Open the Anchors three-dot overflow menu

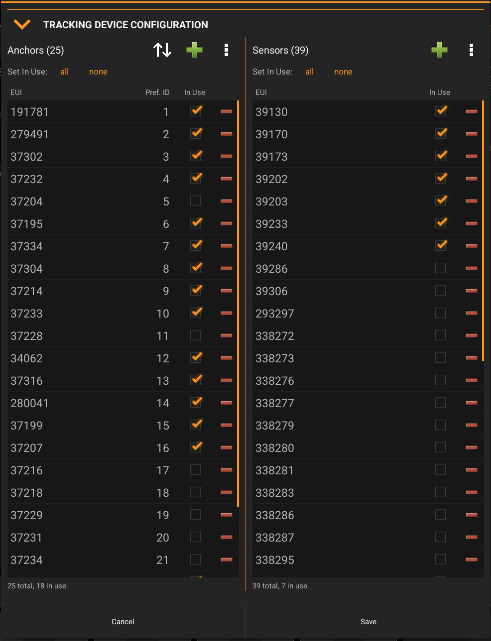coord(226,50)
